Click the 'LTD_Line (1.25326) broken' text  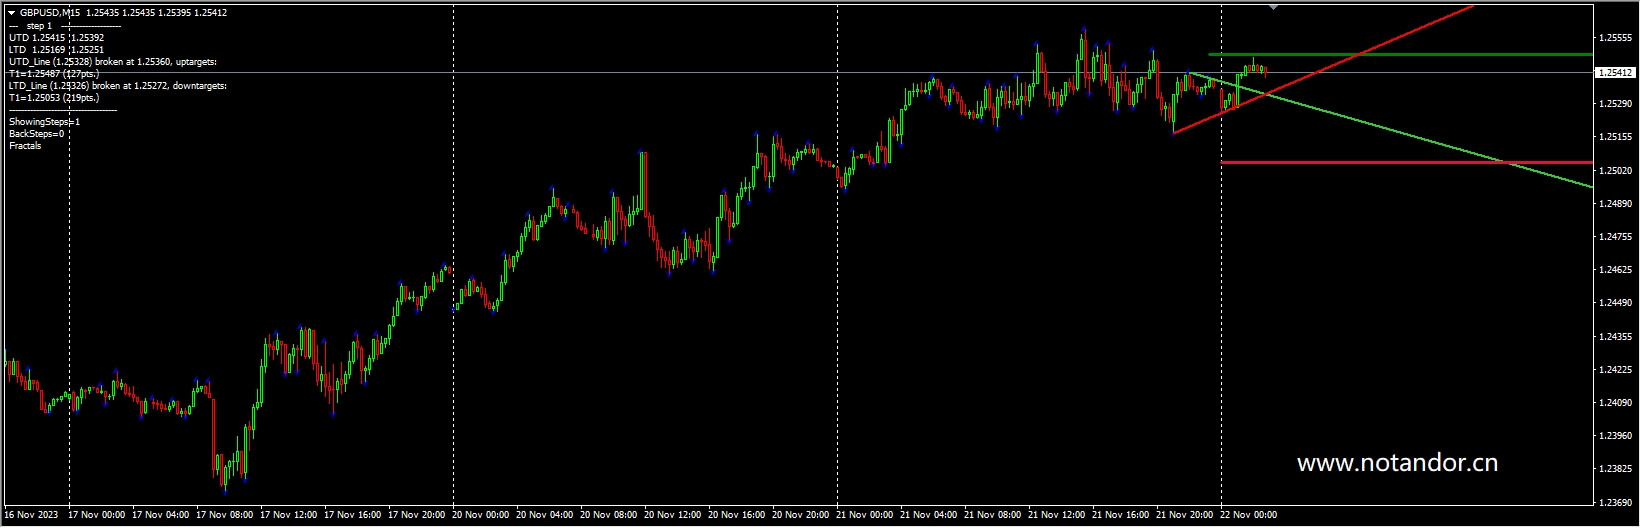point(118,86)
